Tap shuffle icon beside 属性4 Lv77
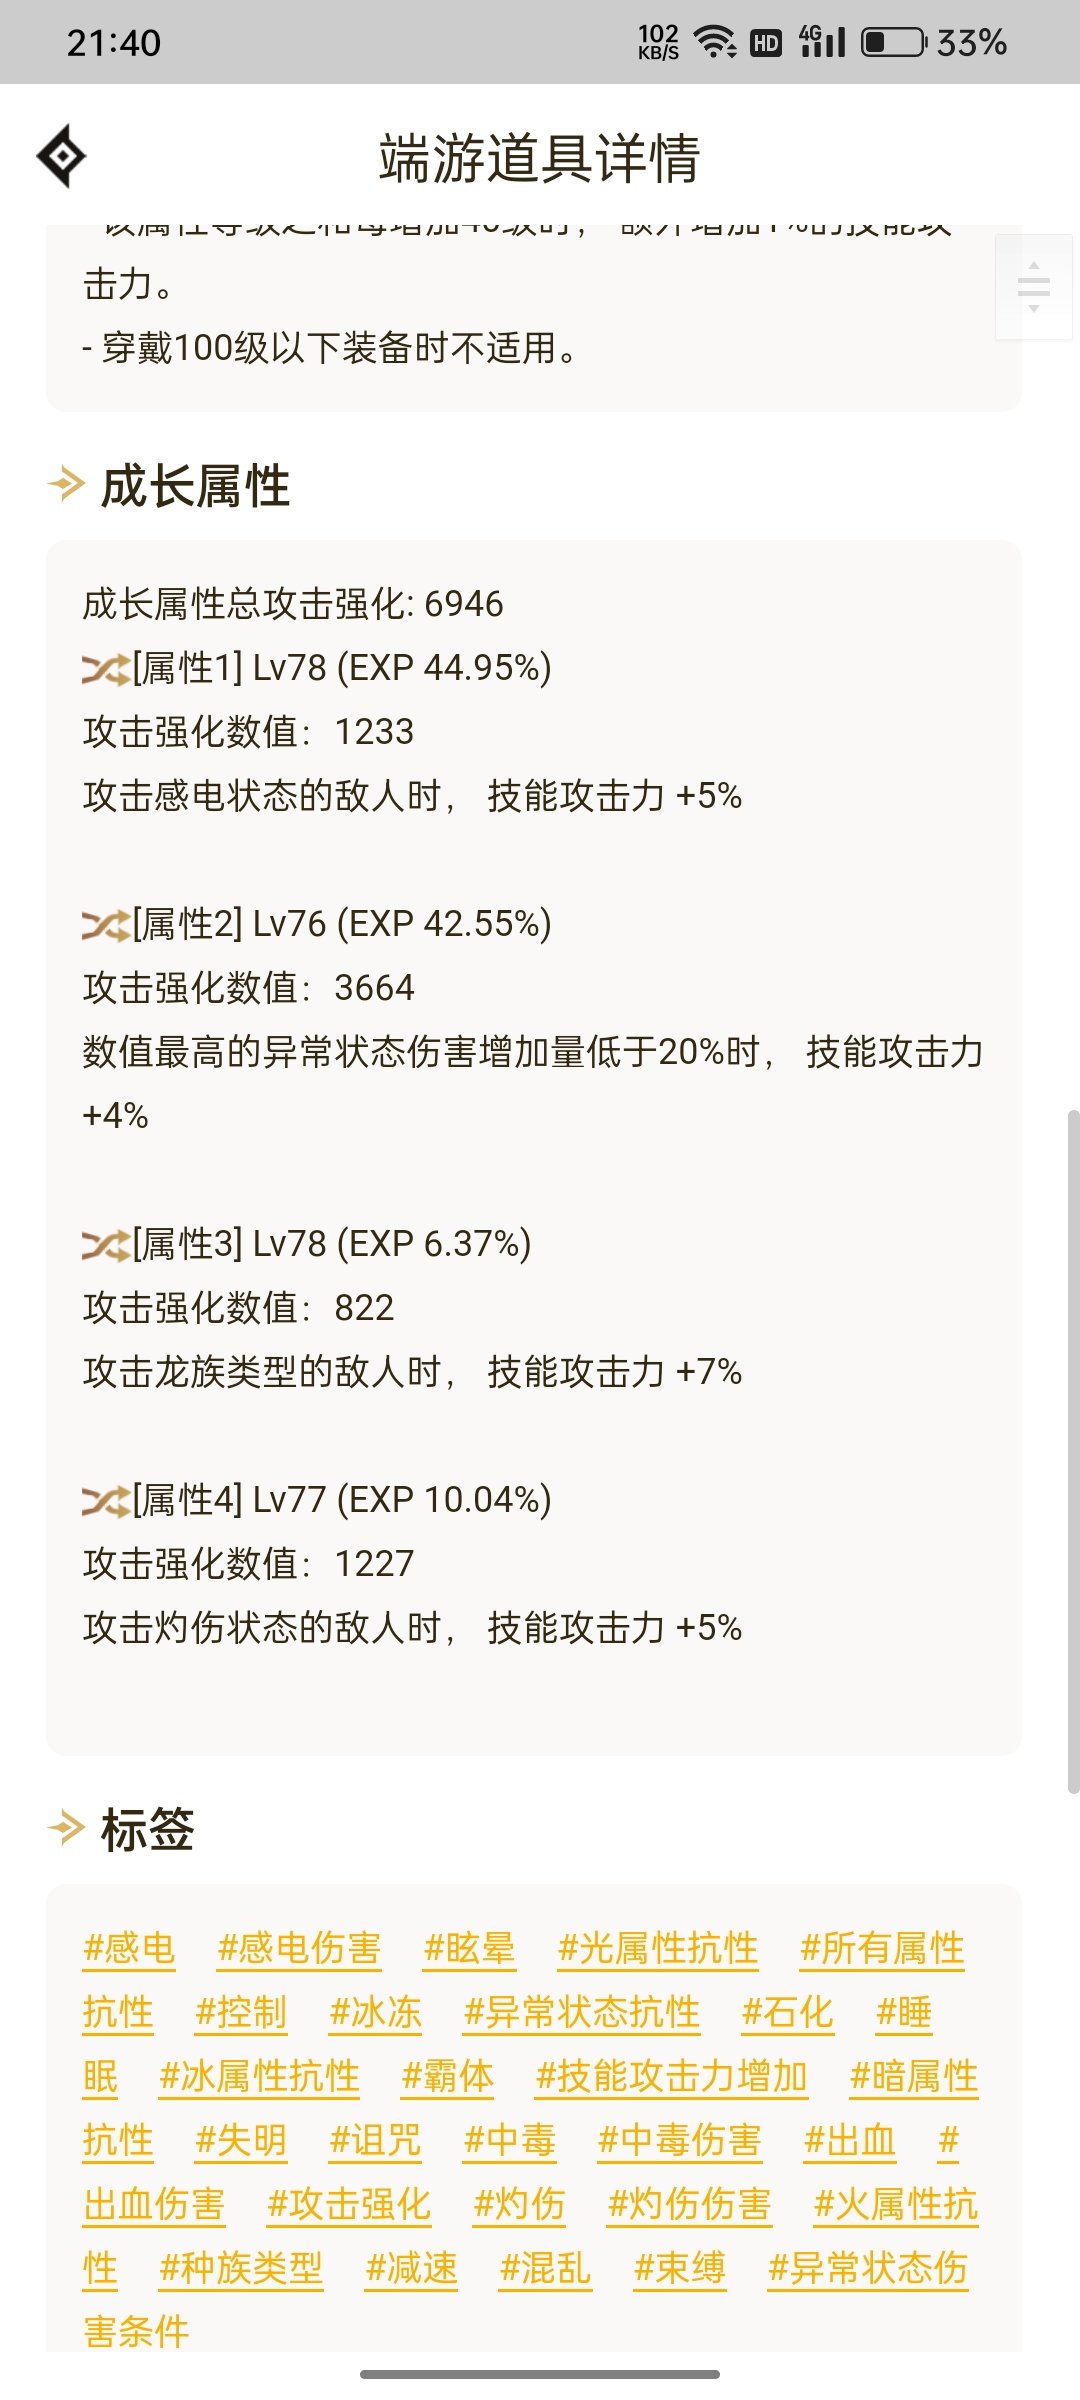The height and width of the screenshot is (2400, 1080). (106, 1501)
